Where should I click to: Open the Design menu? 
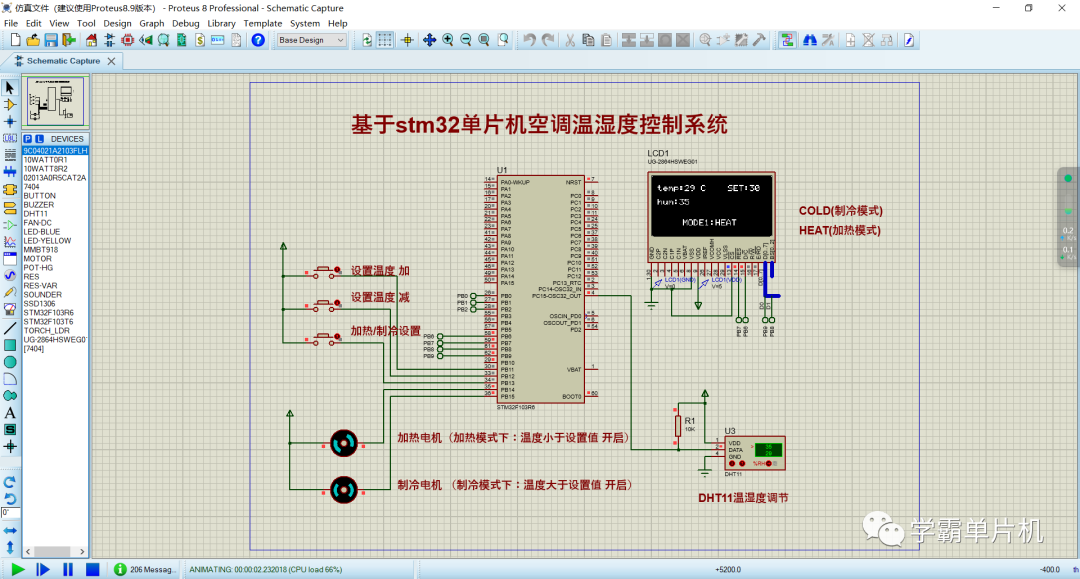[x=117, y=23]
